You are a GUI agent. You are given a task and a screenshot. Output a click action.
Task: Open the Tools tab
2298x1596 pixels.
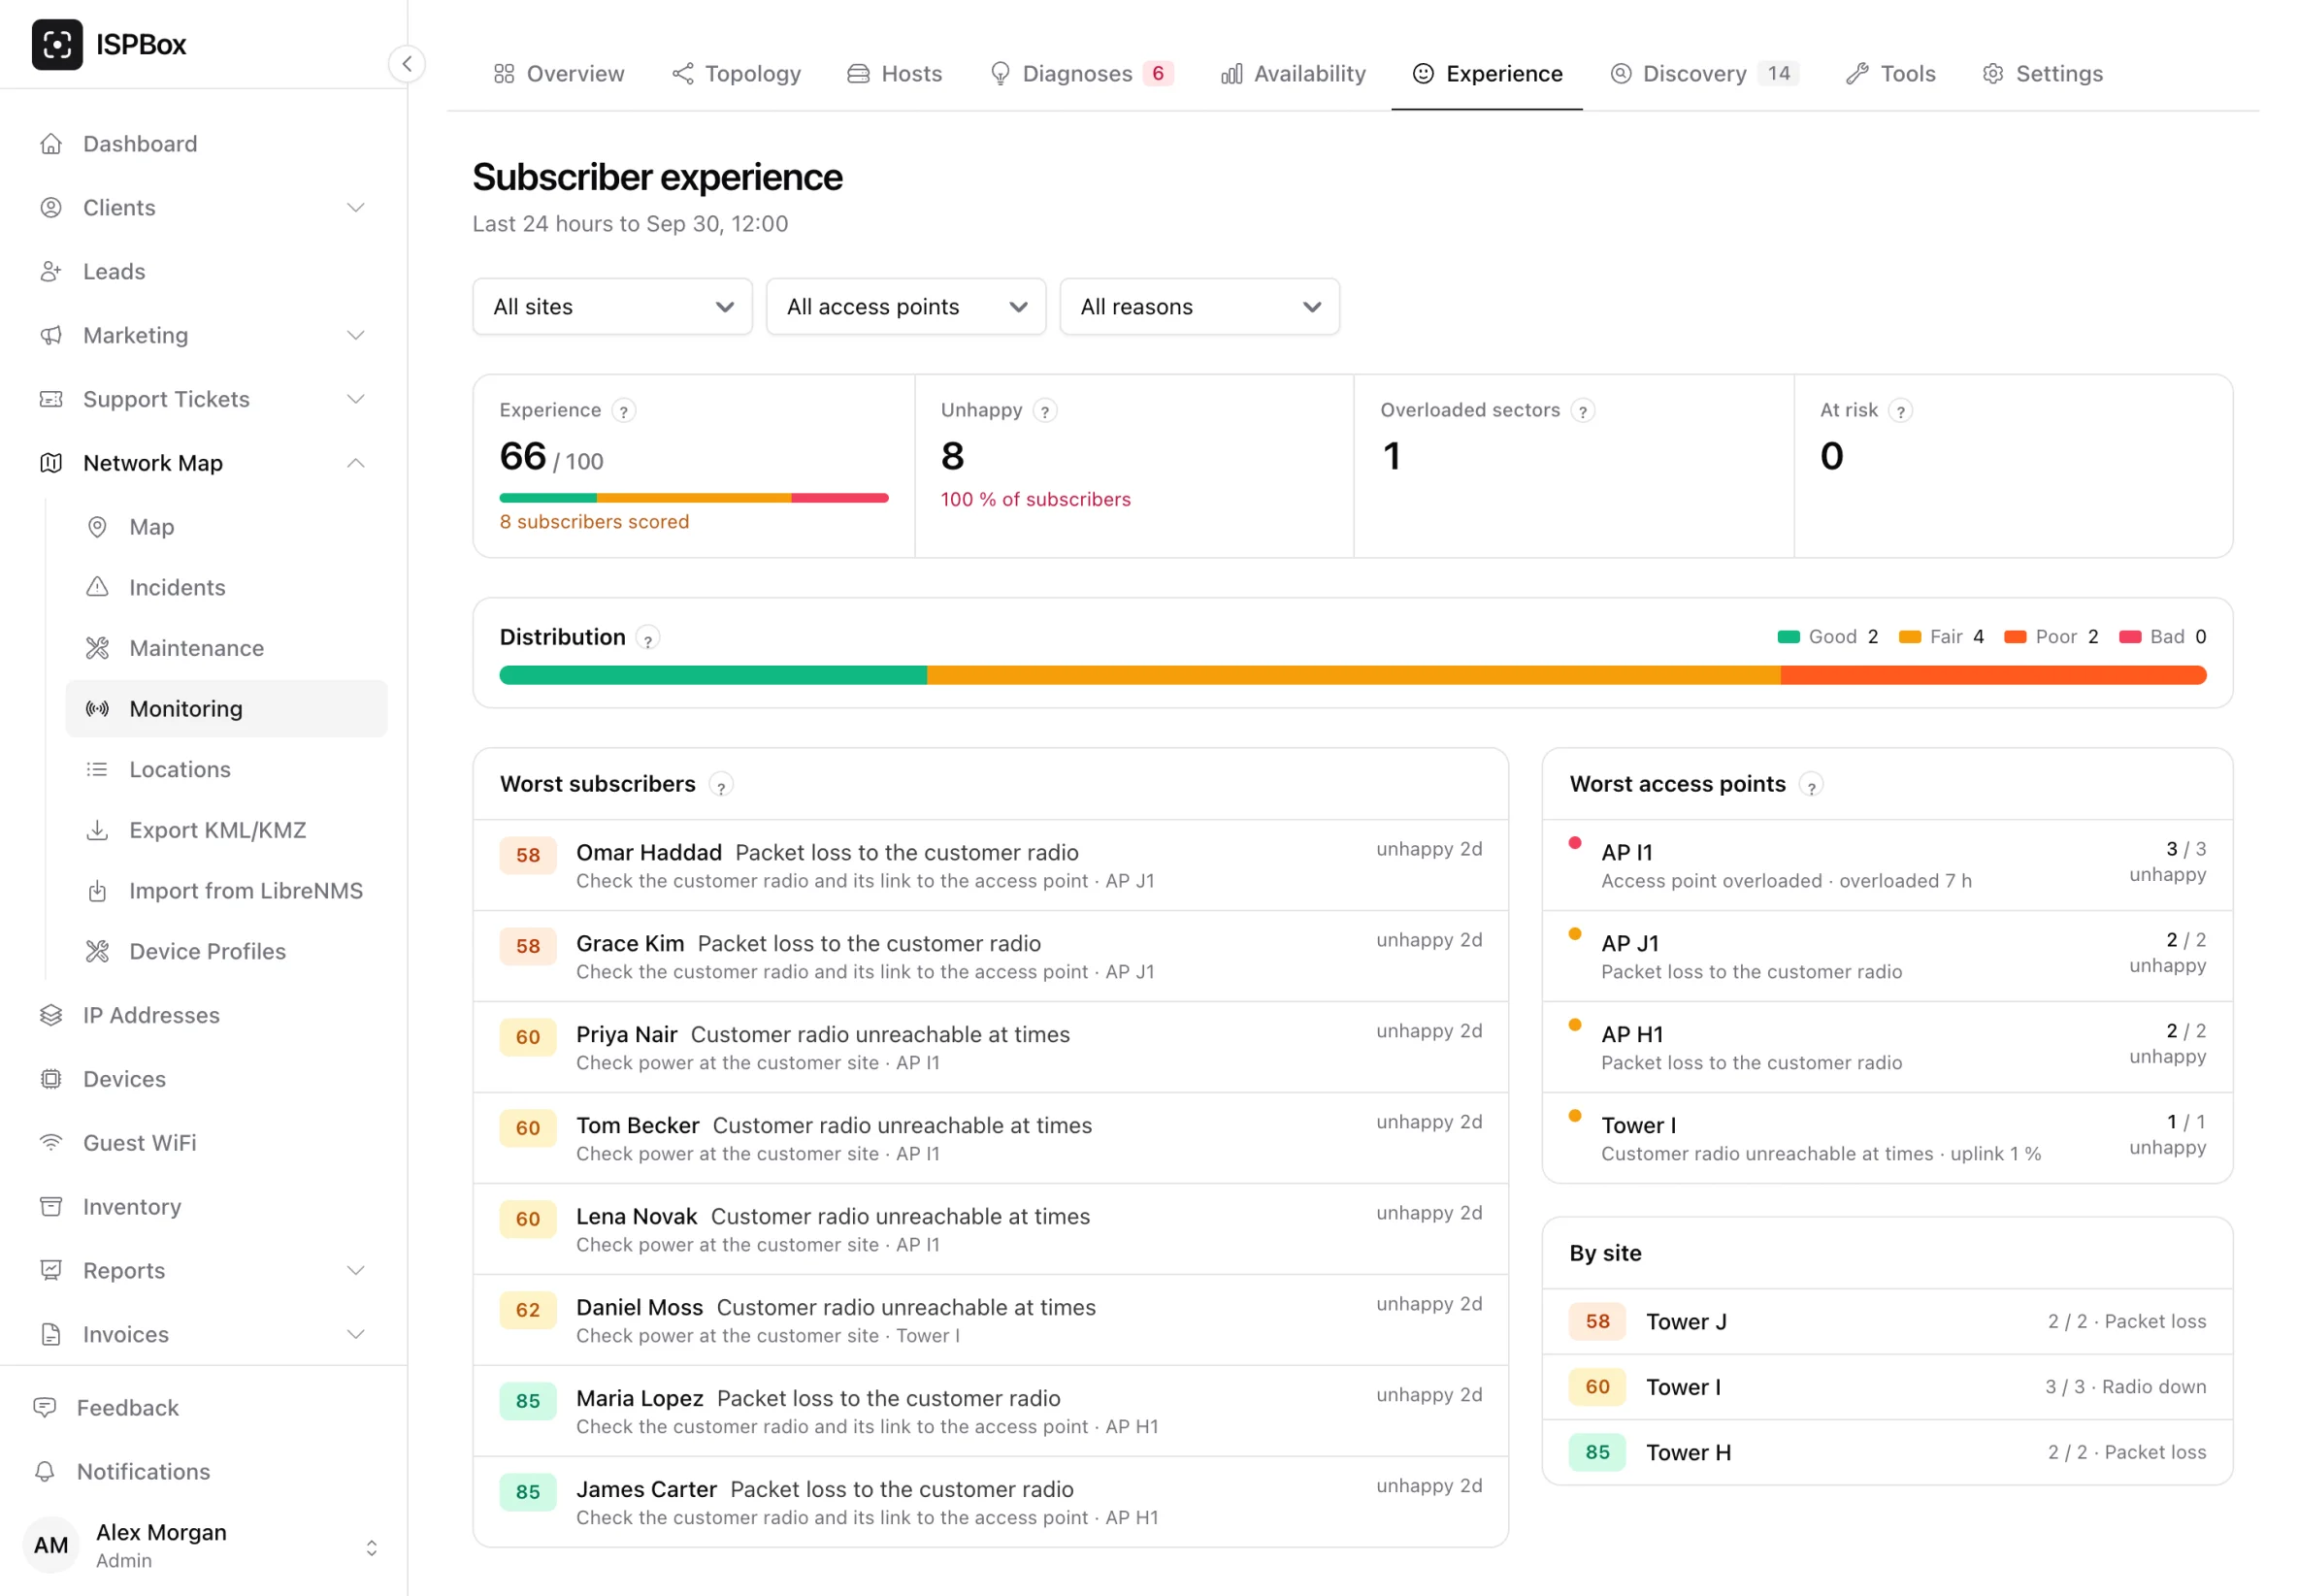pyautogui.click(x=1890, y=74)
